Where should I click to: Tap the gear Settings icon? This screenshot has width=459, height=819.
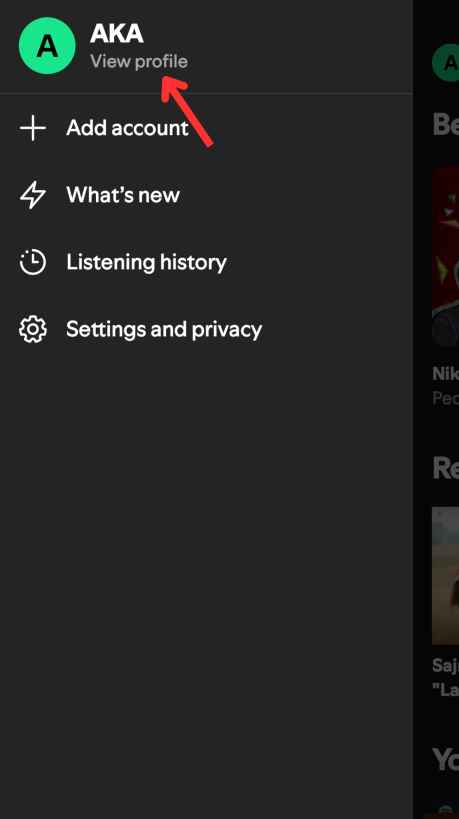point(33,329)
